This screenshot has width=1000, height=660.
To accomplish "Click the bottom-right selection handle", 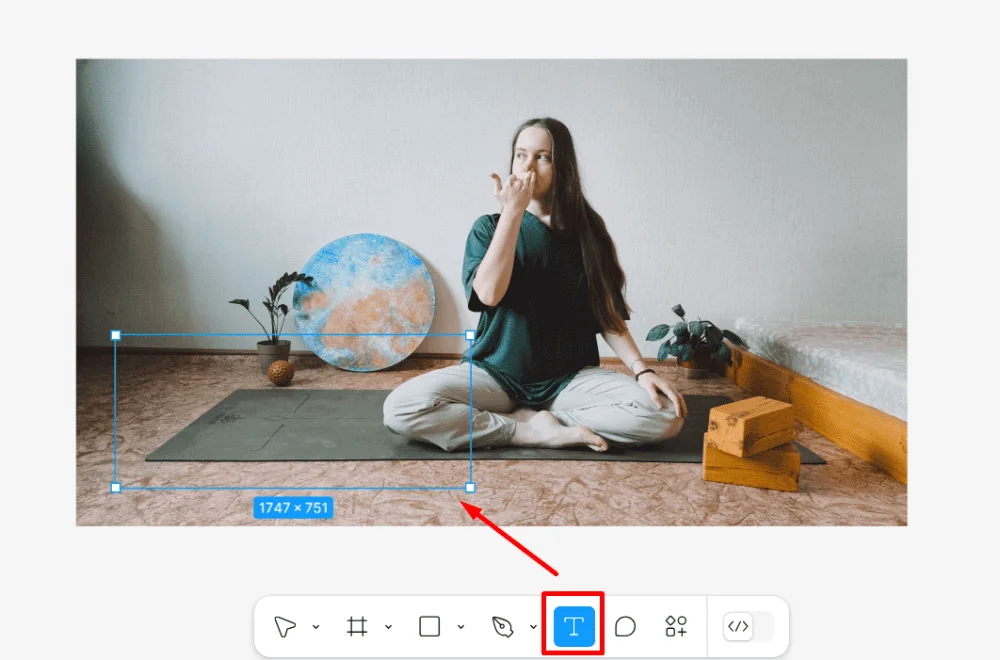I will click(x=470, y=488).
